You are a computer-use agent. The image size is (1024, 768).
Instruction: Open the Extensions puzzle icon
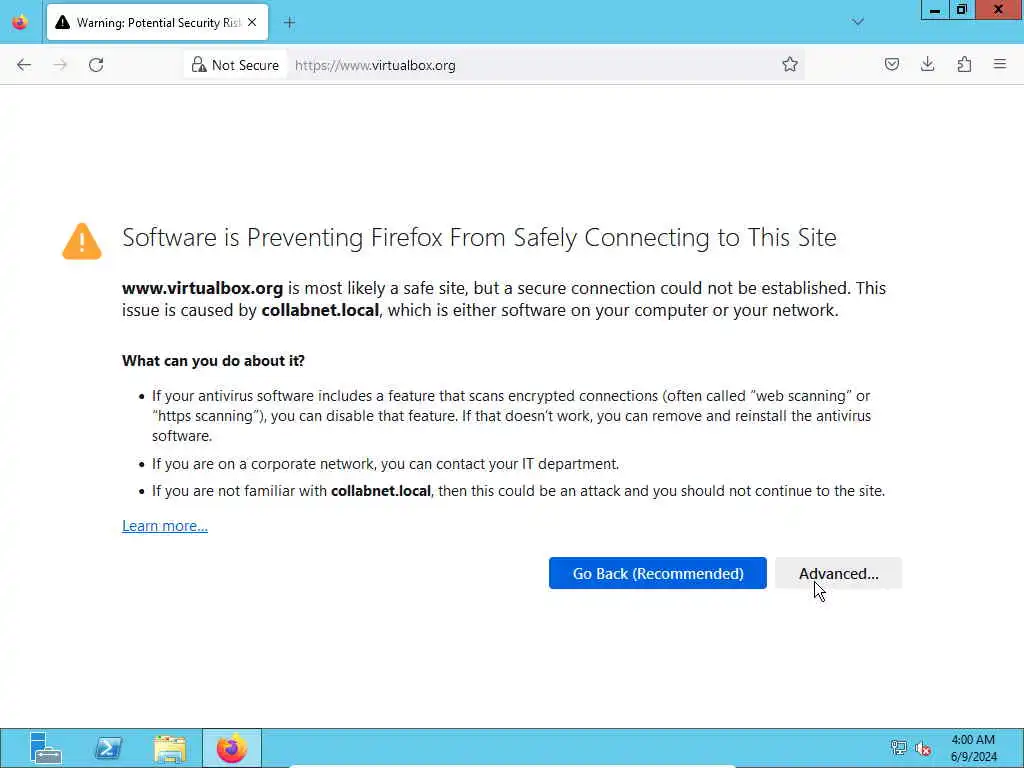pyautogui.click(x=964, y=65)
